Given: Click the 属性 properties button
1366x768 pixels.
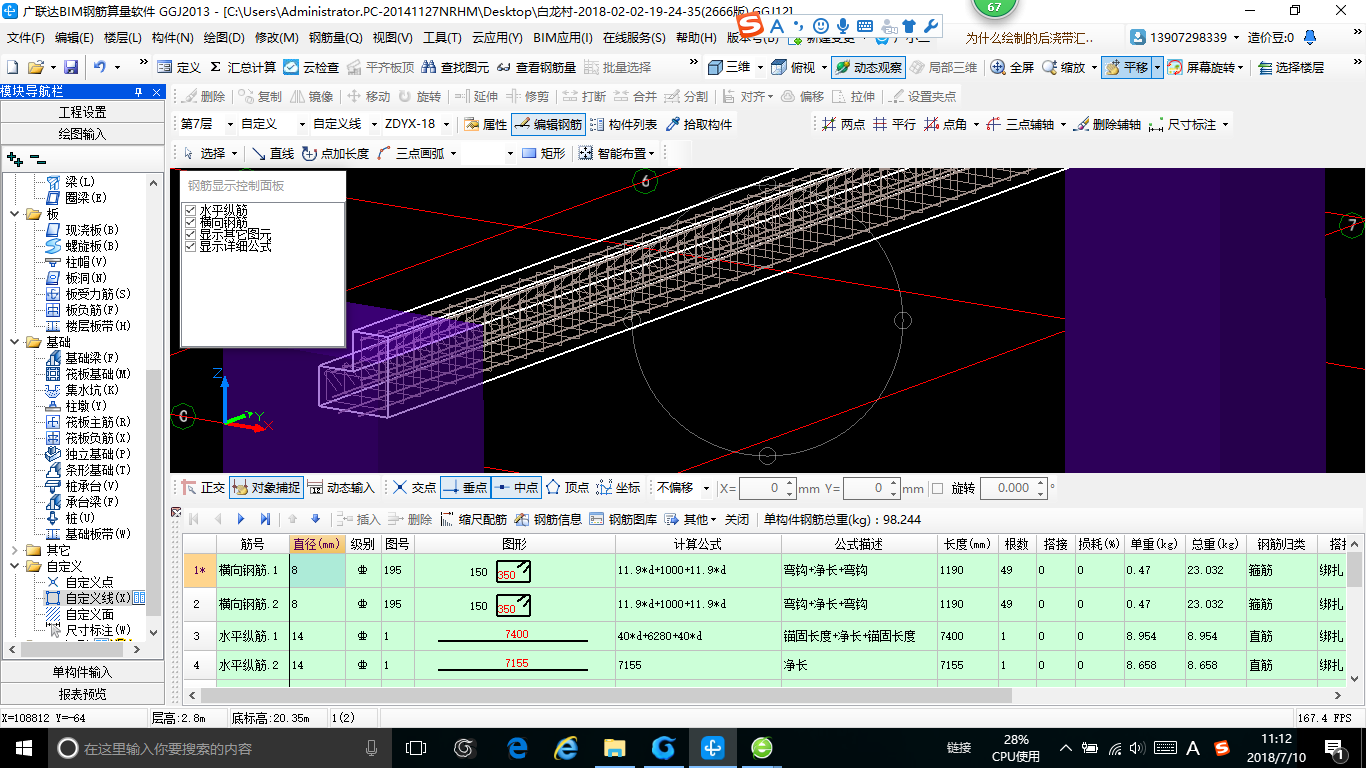Looking at the screenshot, I should 486,125.
